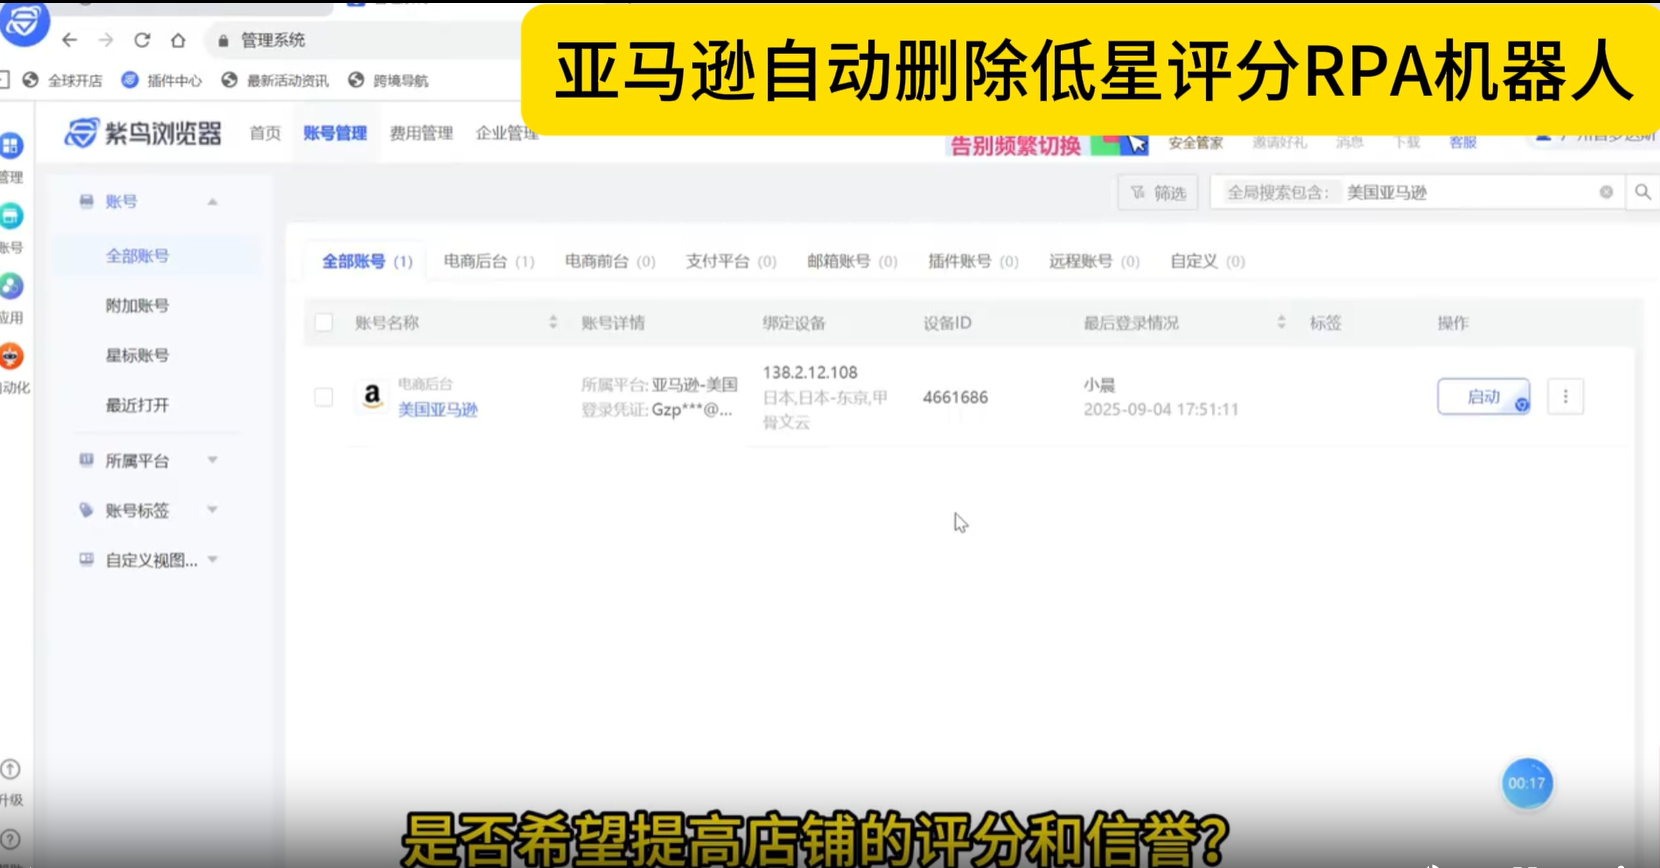Switch to the 邮箱账号 tab
The image size is (1660, 868).
pos(852,261)
